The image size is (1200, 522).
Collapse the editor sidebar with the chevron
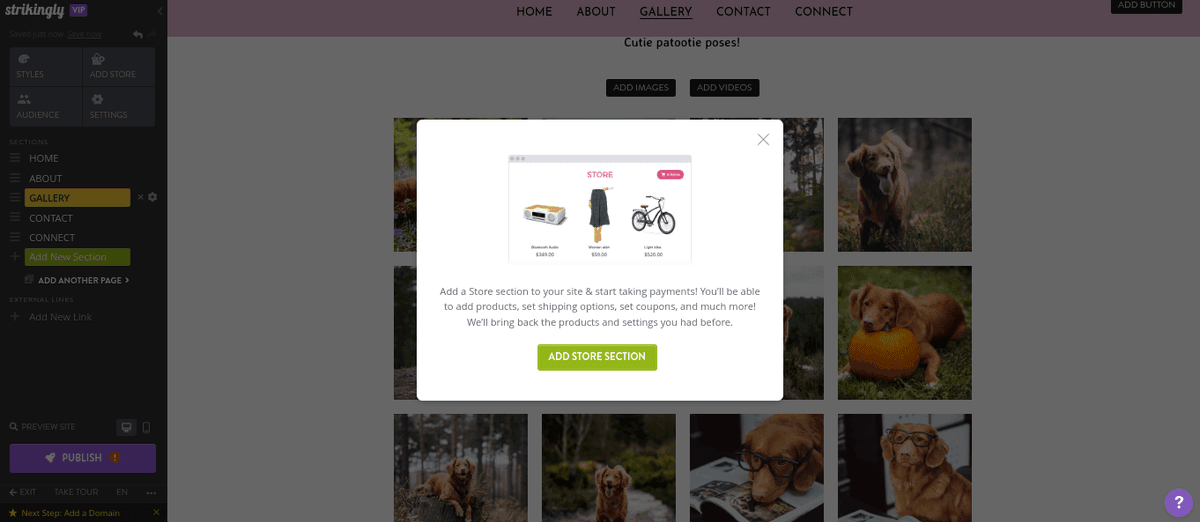point(160,11)
